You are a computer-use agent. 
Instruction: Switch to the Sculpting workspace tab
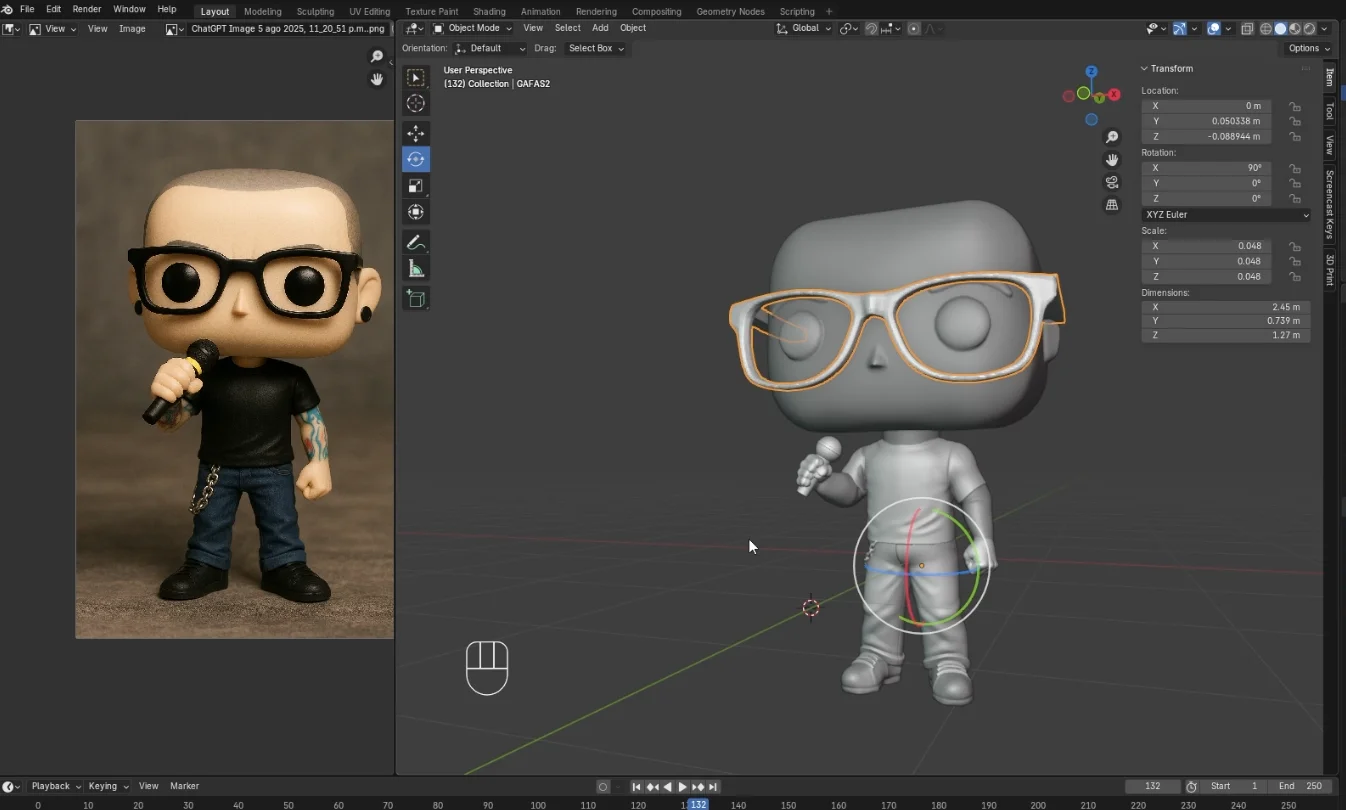[x=315, y=11]
